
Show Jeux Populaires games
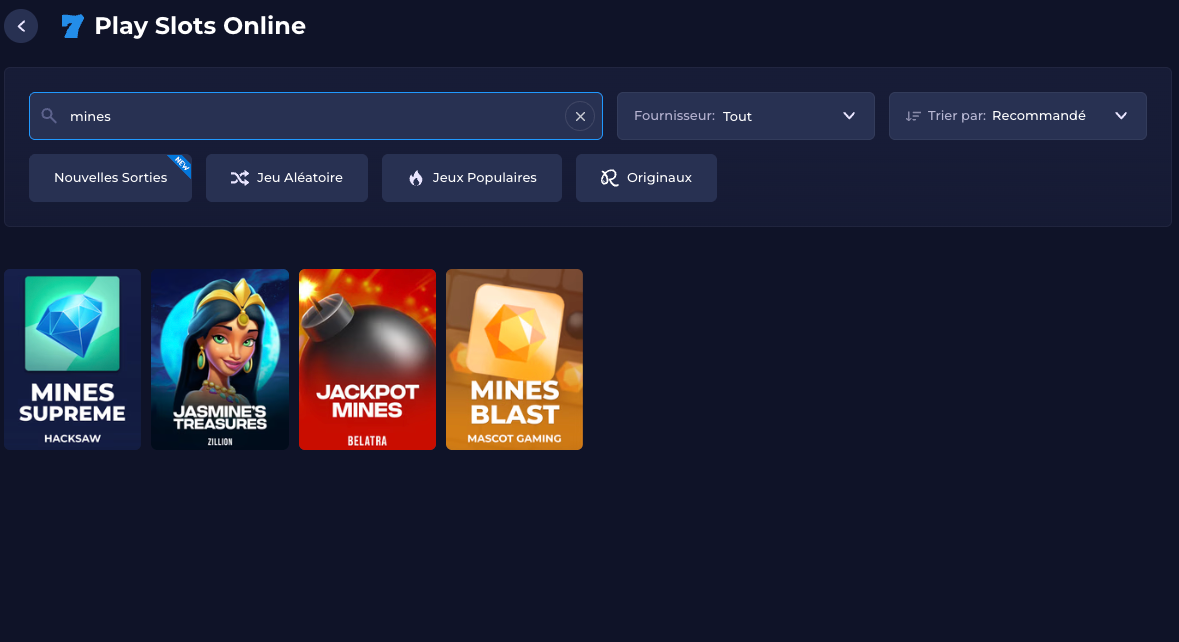(471, 178)
